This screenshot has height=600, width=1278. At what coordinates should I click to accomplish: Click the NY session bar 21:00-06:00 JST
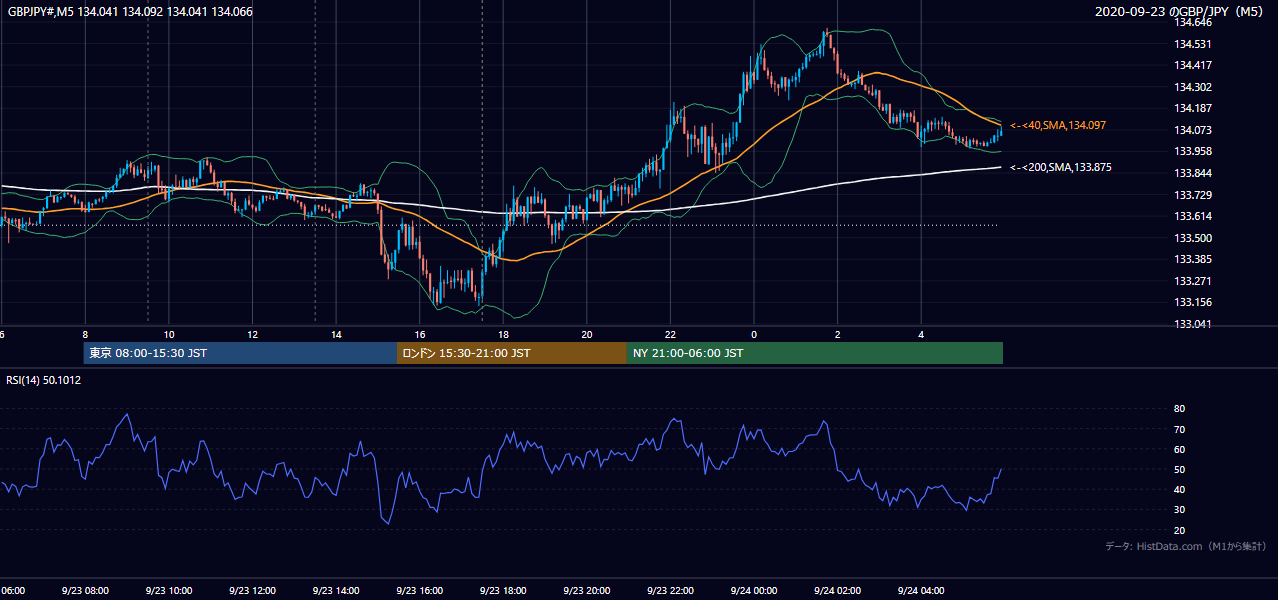815,353
